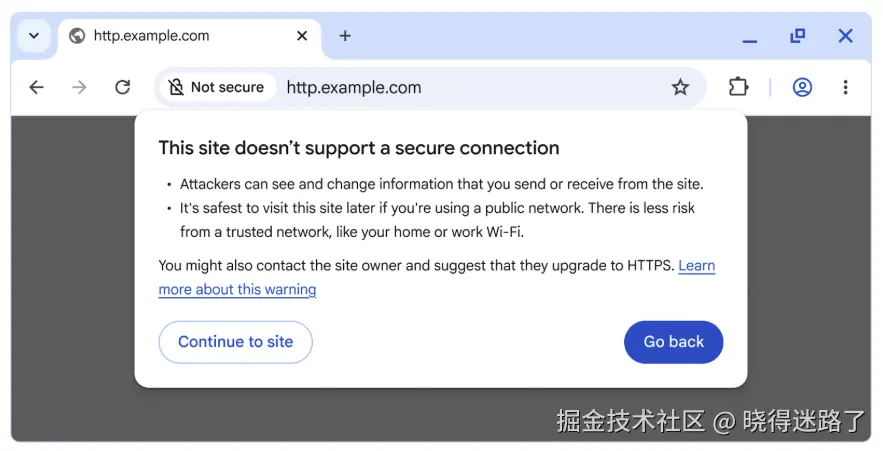883x451 pixels.
Task: Restore down the browser window
Action: [x=797, y=36]
